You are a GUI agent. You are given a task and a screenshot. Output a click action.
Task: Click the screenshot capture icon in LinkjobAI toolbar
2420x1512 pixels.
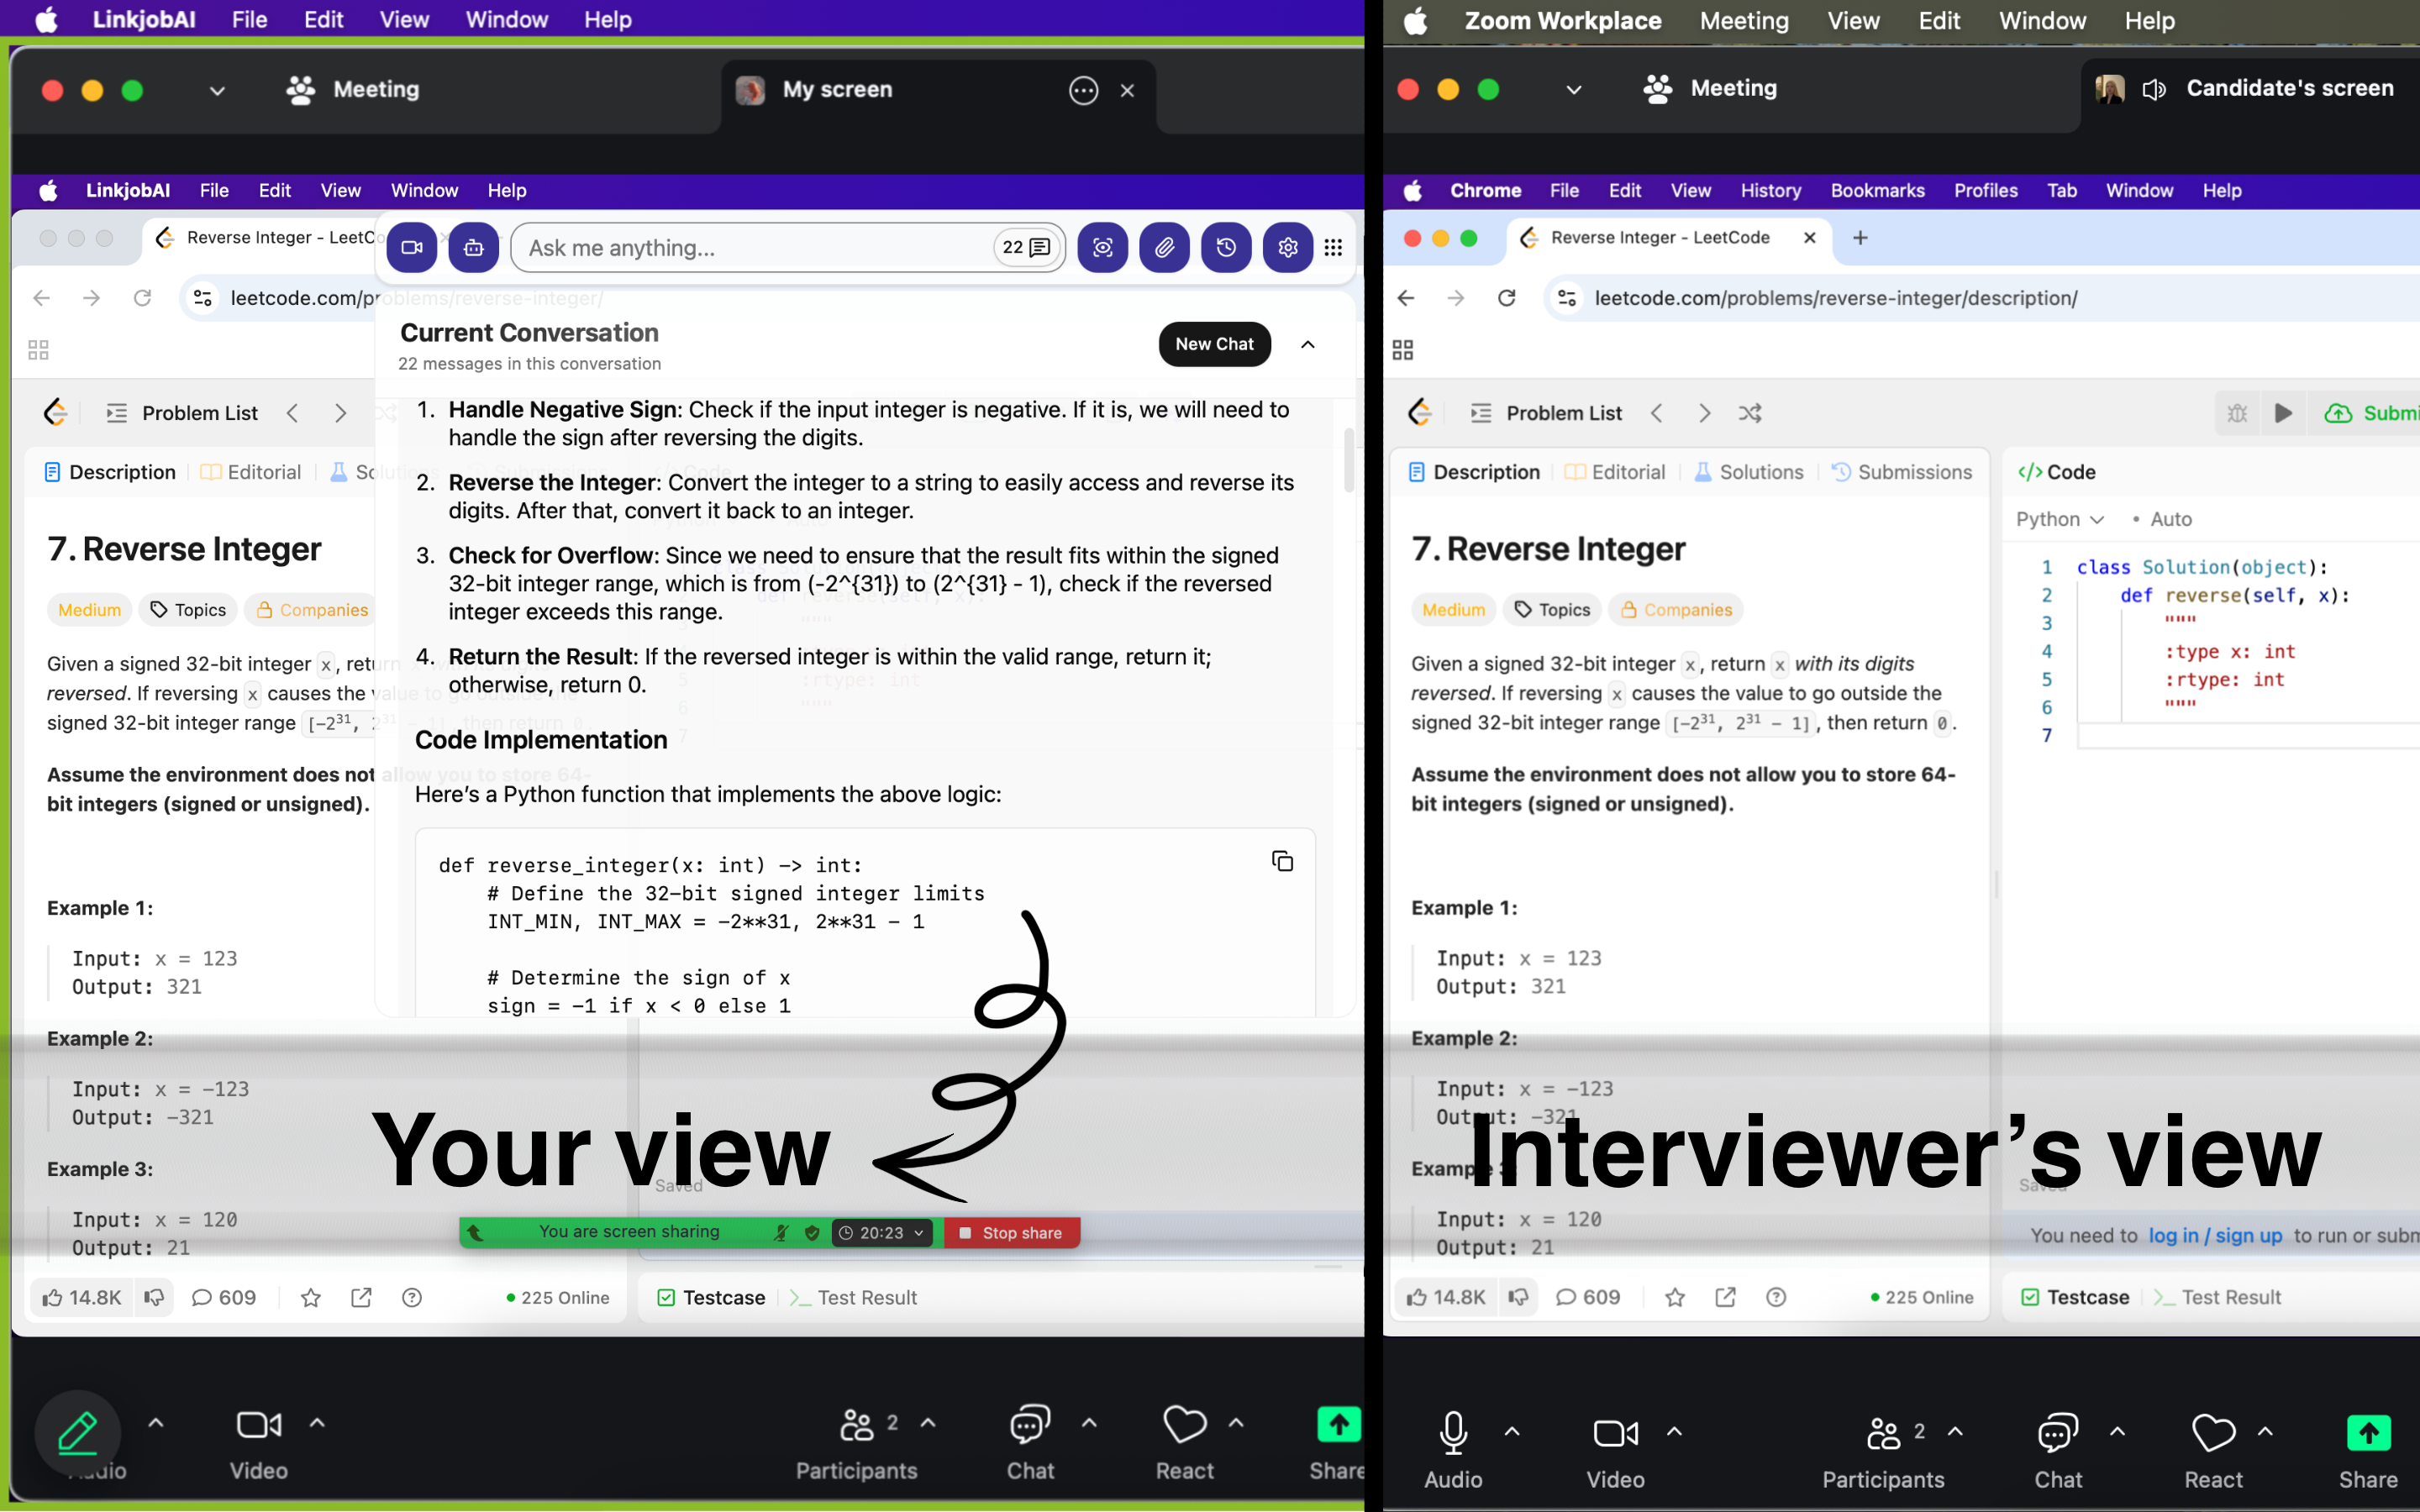click(x=1102, y=247)
